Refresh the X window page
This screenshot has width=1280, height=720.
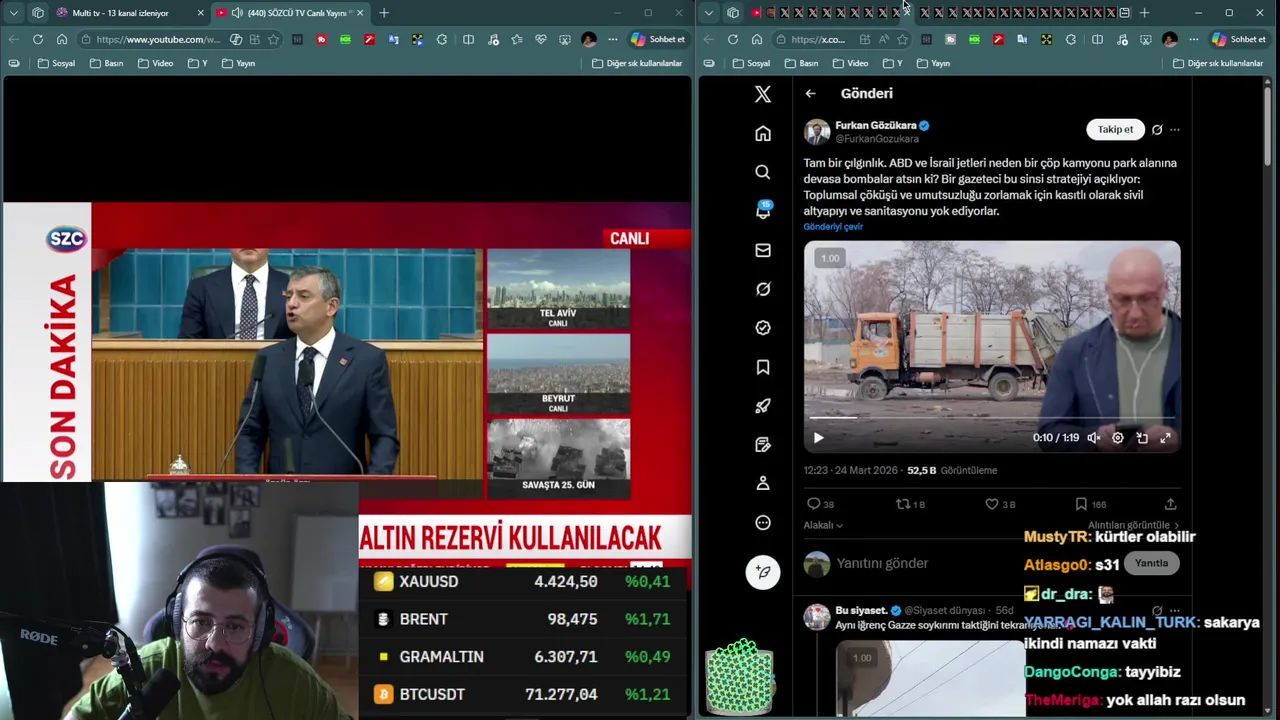[x=733, y=39]
